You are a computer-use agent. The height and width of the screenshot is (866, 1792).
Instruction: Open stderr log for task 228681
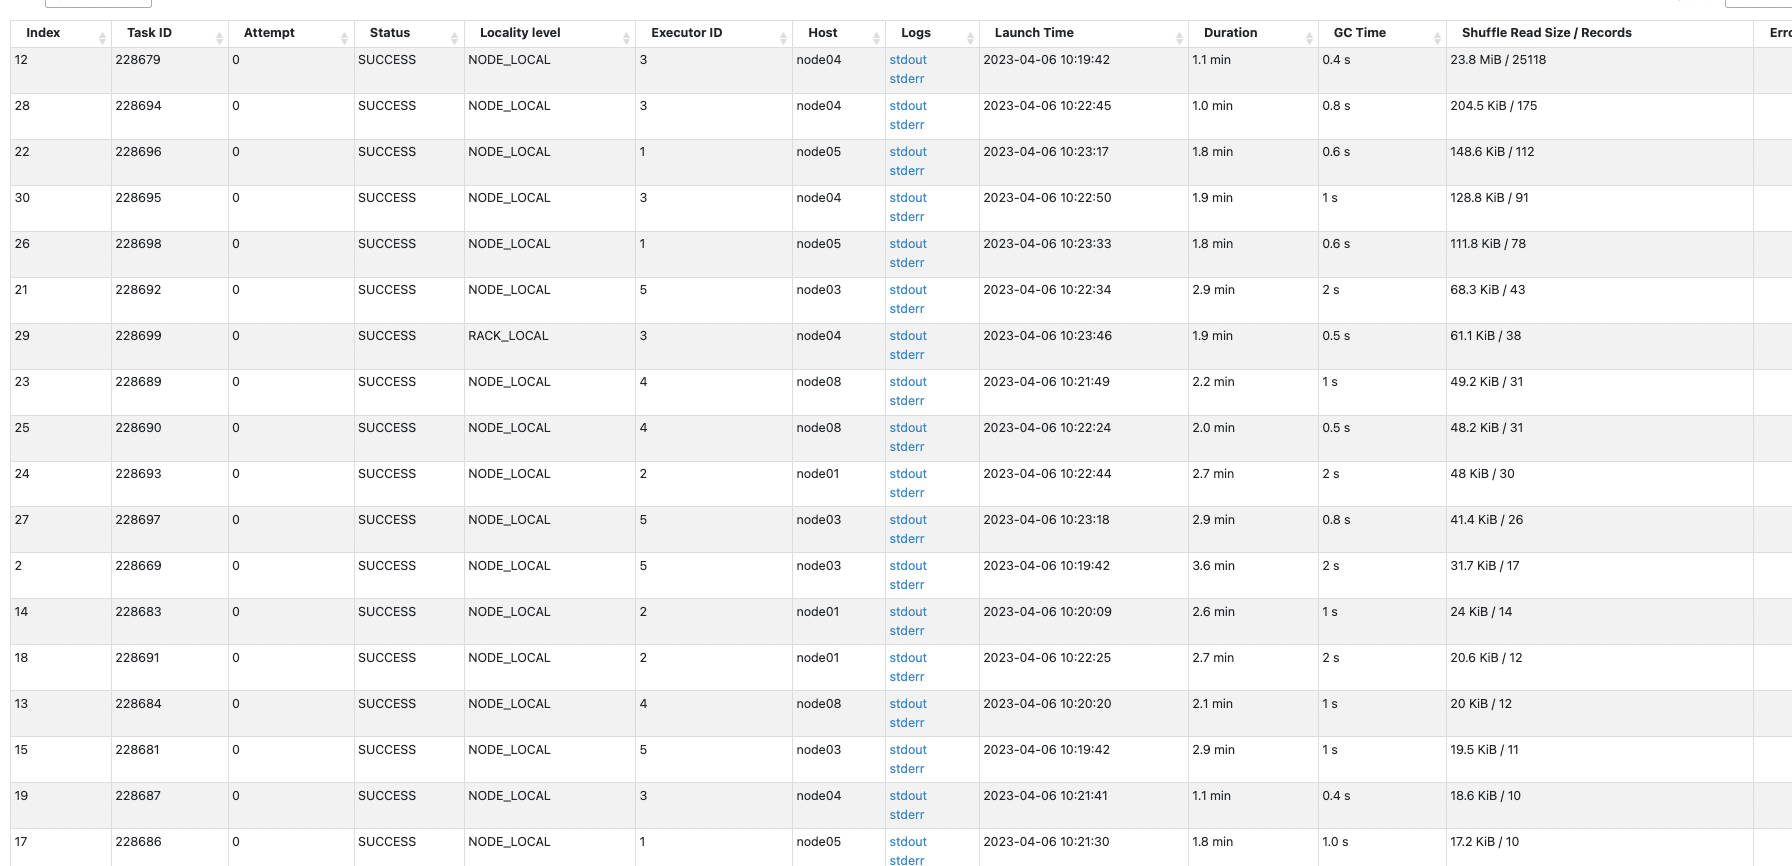click(907, 769)
